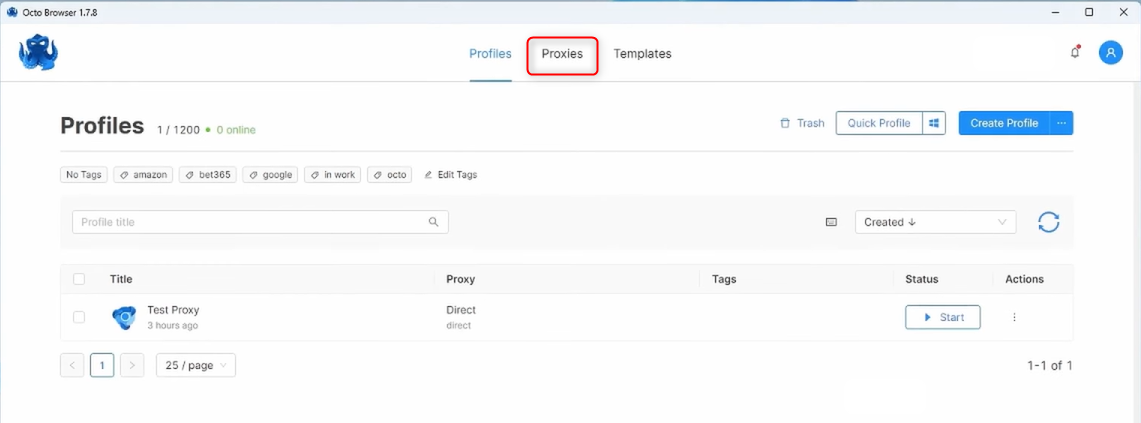Switch to the Templates tab
The width and height of the screenshot is (1141, 423).
pyautogui.click(x=643, y=54)
